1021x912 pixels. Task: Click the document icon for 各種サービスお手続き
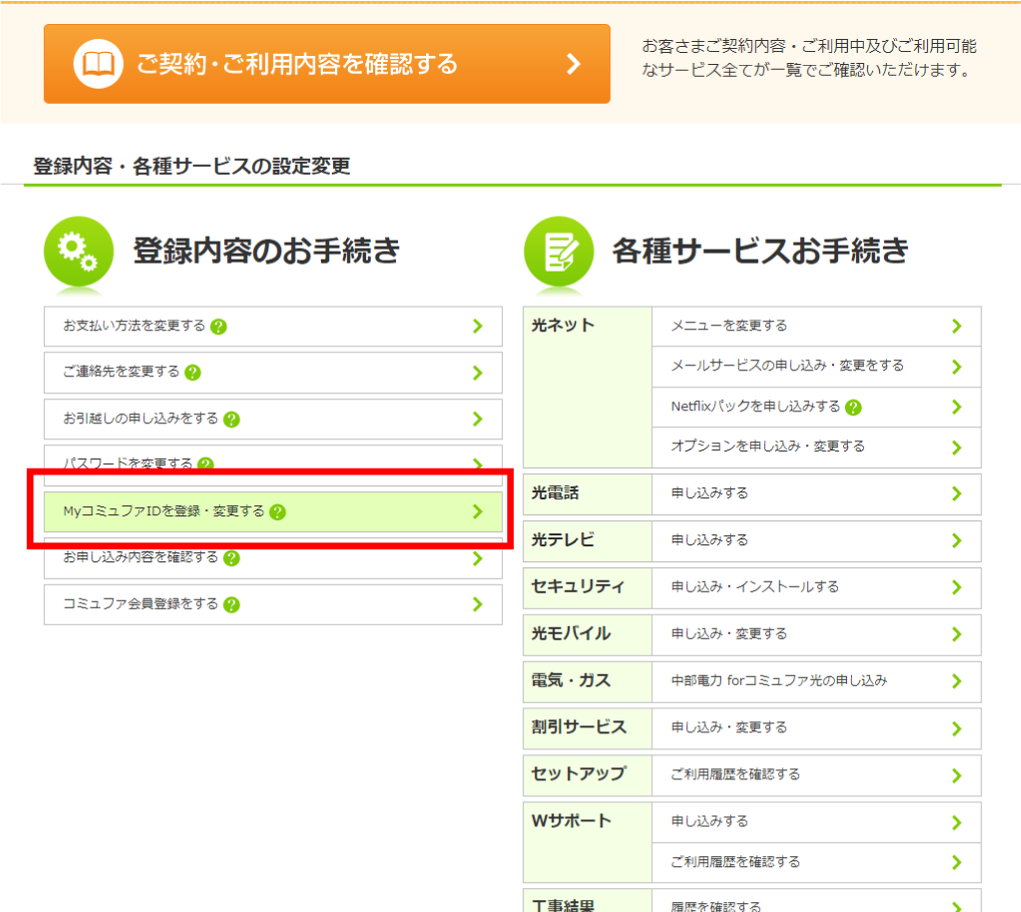pyautogui.click(x=557, y=251)
